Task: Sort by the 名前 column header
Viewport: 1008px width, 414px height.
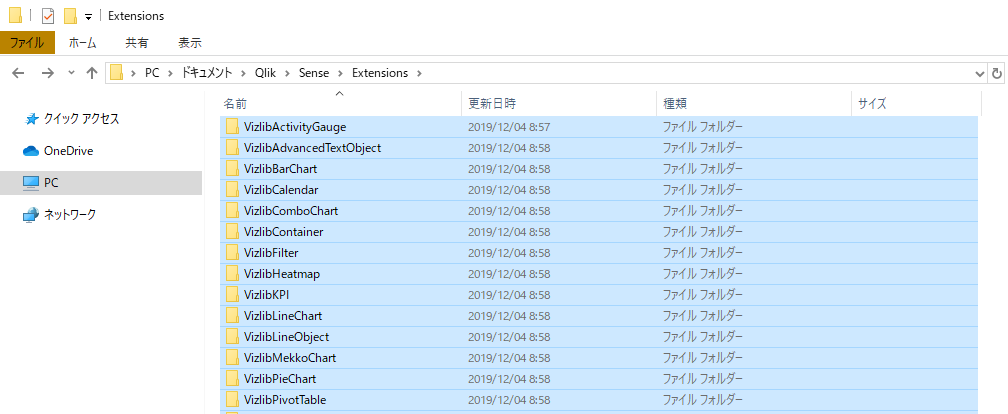Action: pyautogui.click(x=341, y=104)
